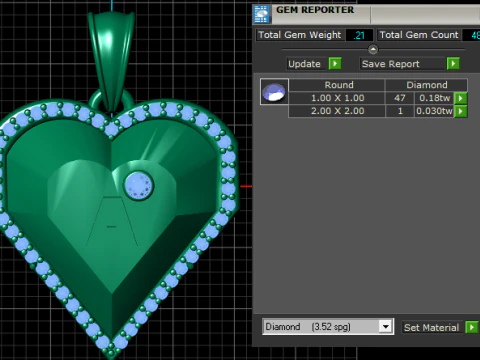Viewport: 480px width, 360px height.
Task: Click the Total Gem Weight label
Action: [x=300, y=35]
